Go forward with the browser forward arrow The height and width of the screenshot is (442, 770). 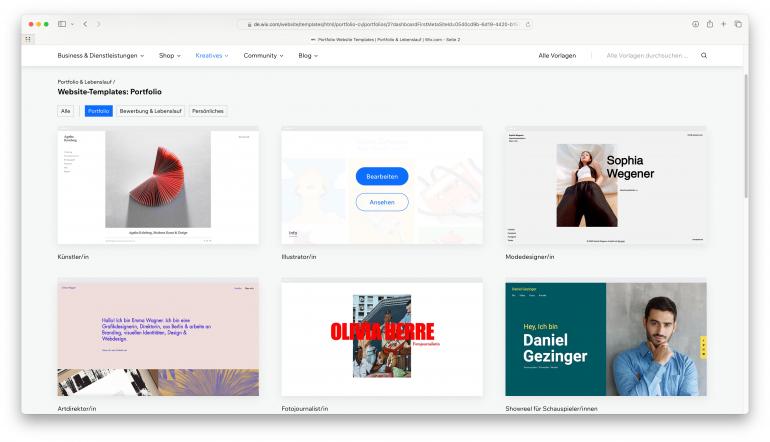pos(98,24)
